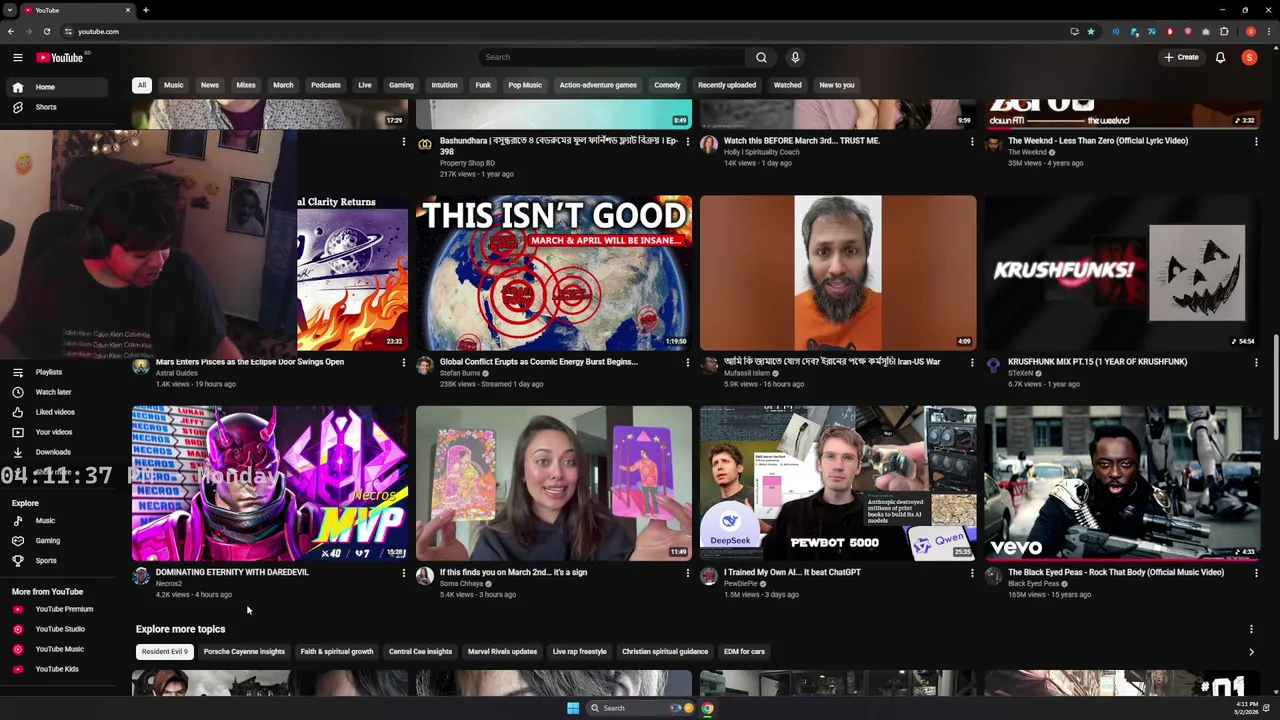Select the New to you chip

pyautogui.click(x=837, y=85)
